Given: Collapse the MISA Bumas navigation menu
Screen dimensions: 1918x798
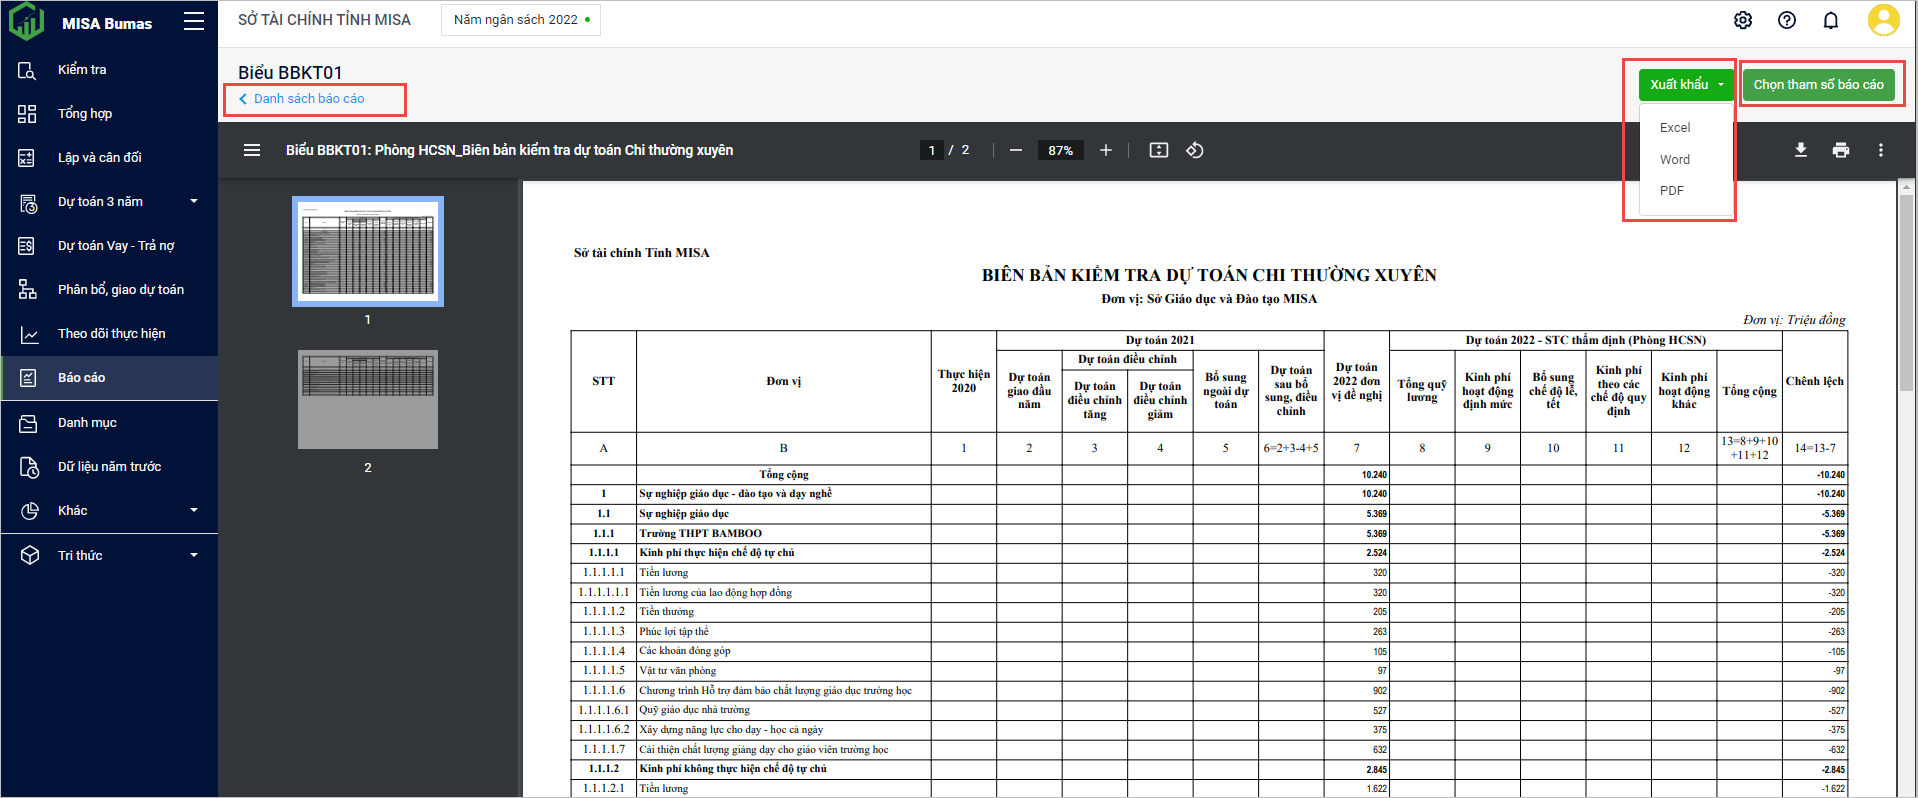Looking at the screenshot, I should (194, 22).
